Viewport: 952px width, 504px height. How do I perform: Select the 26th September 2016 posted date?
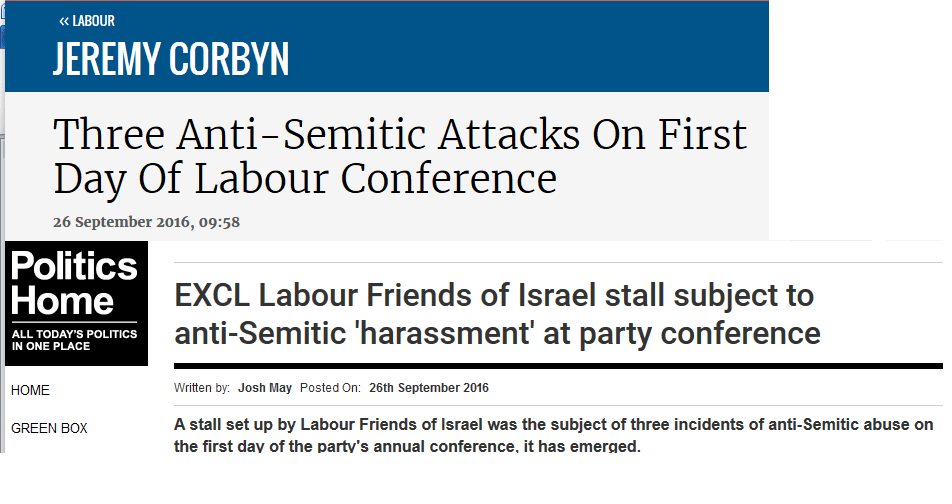tap(429, 387)
